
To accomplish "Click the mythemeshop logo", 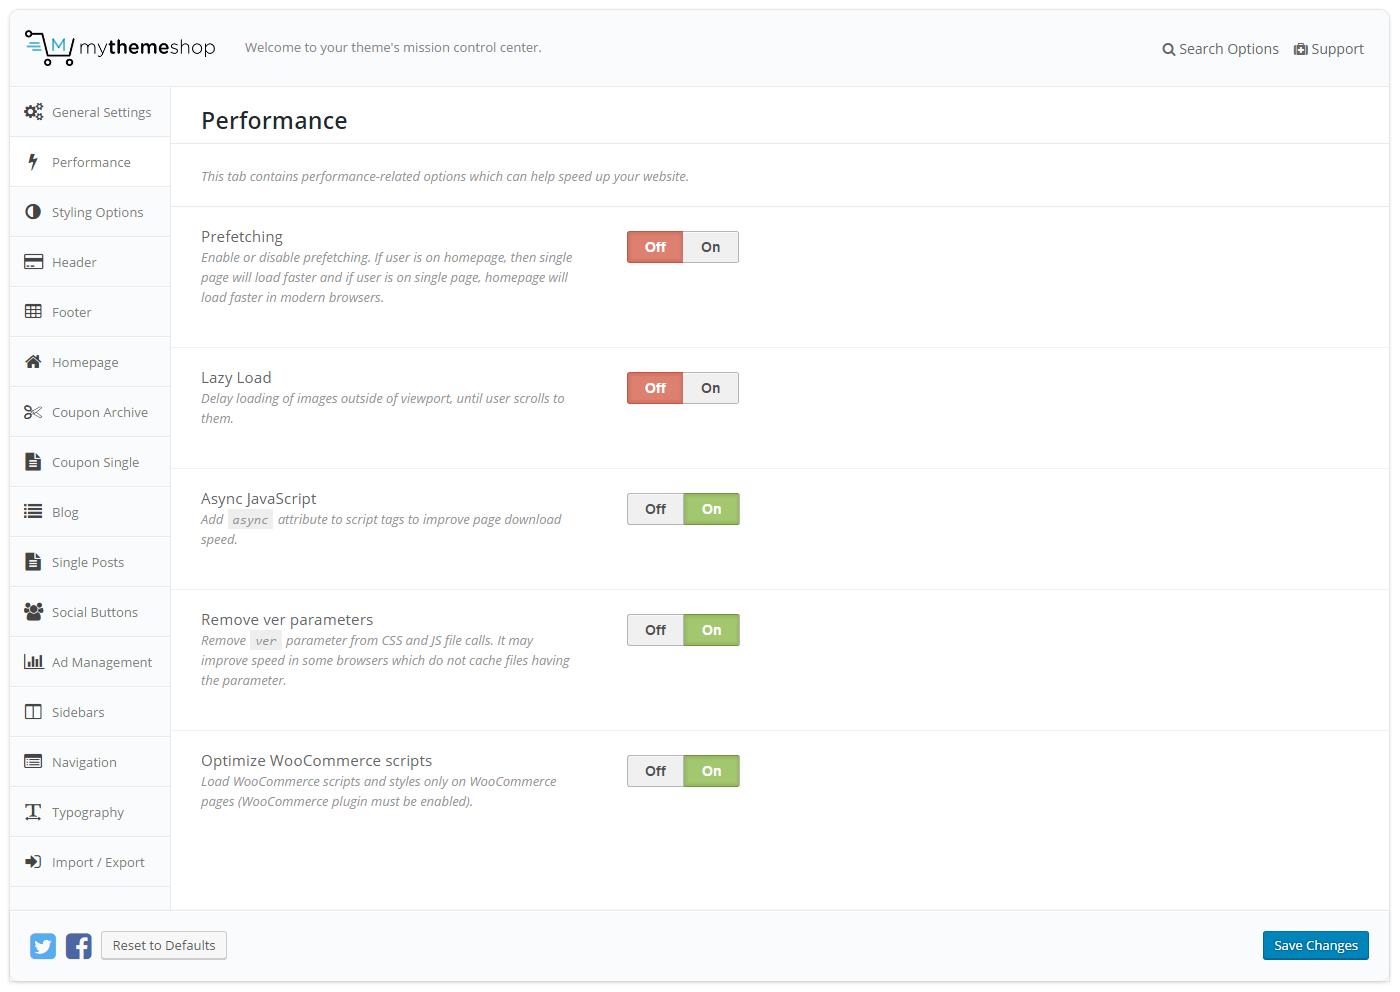I will [x=120, y=48].
